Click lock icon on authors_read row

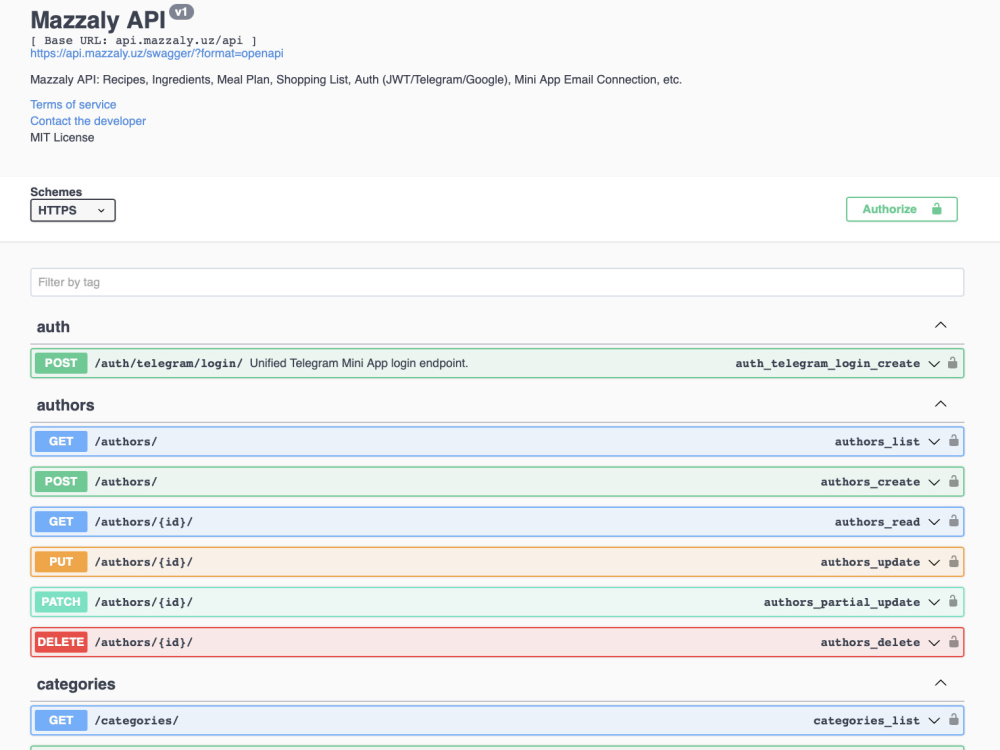click(953, 521)
